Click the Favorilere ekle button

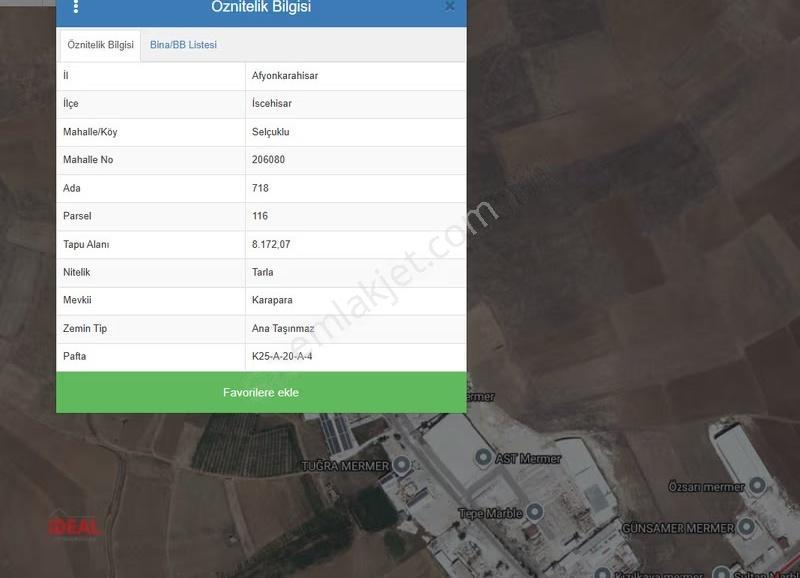point(261,392)
